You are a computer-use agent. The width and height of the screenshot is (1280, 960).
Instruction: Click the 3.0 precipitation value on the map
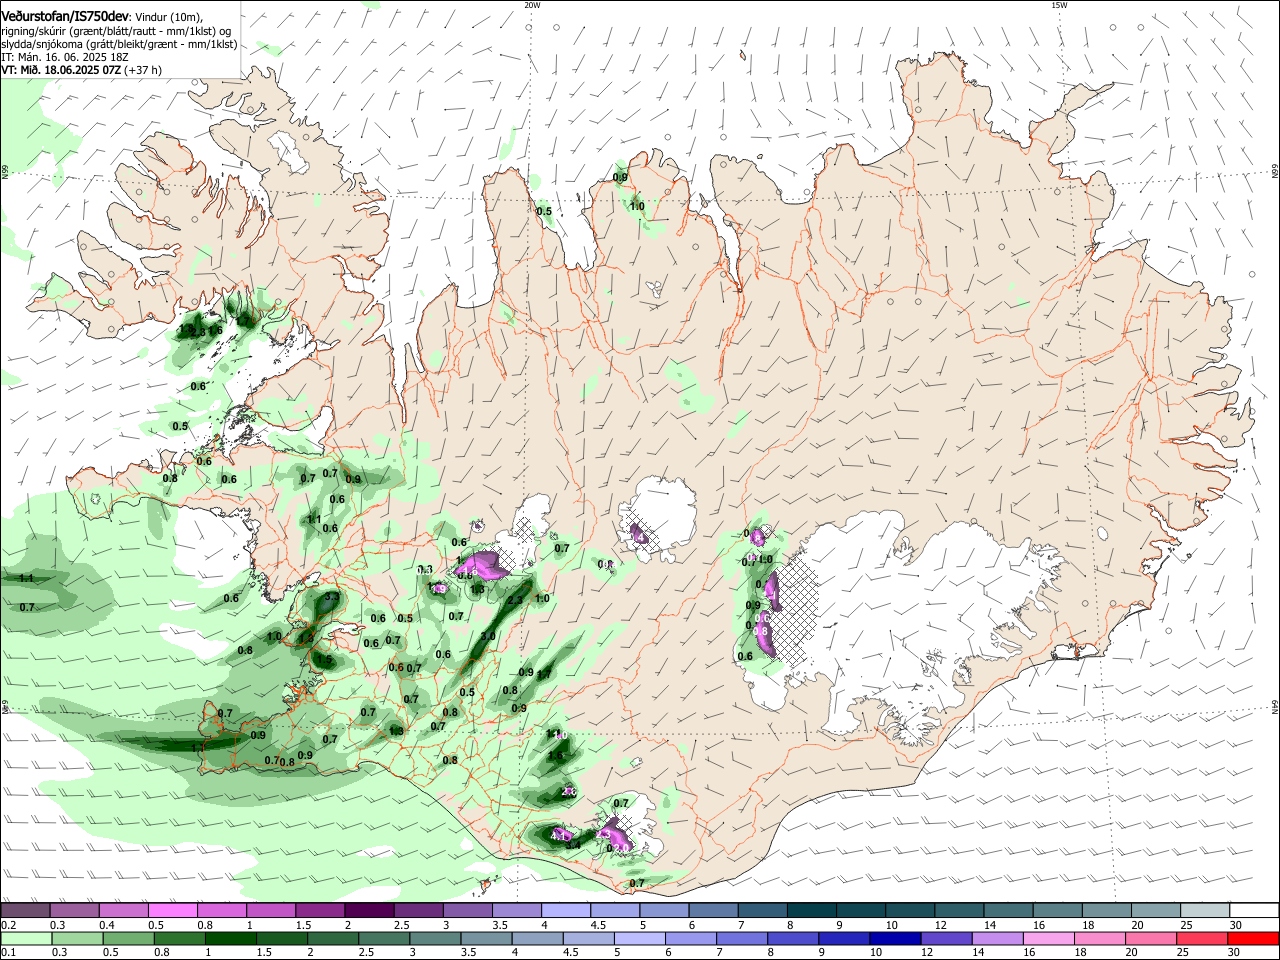click(488, 636)
